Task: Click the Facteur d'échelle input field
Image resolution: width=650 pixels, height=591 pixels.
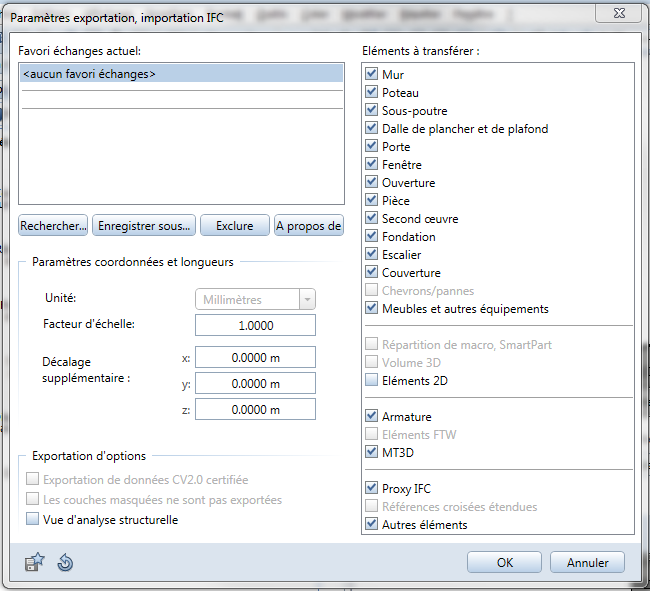Action: [255, 326]
